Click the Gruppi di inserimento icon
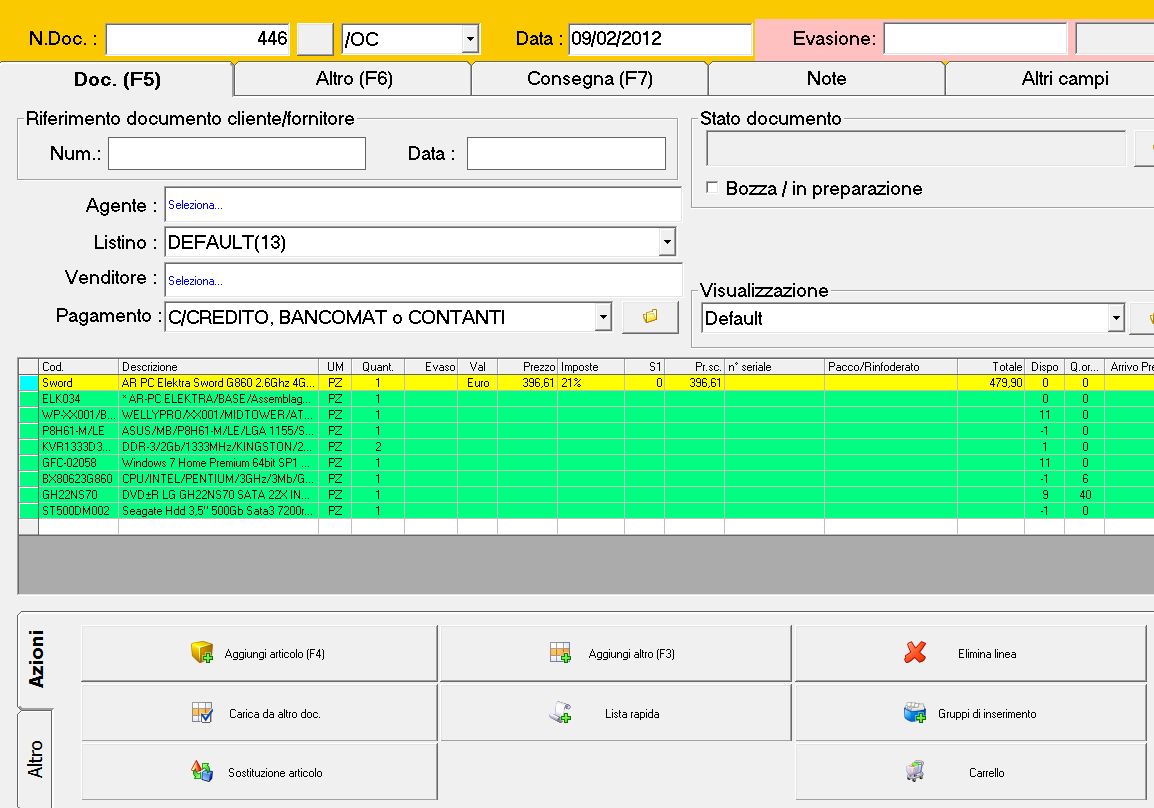This screenshot has width=1154, height=808. coord(914,713)
